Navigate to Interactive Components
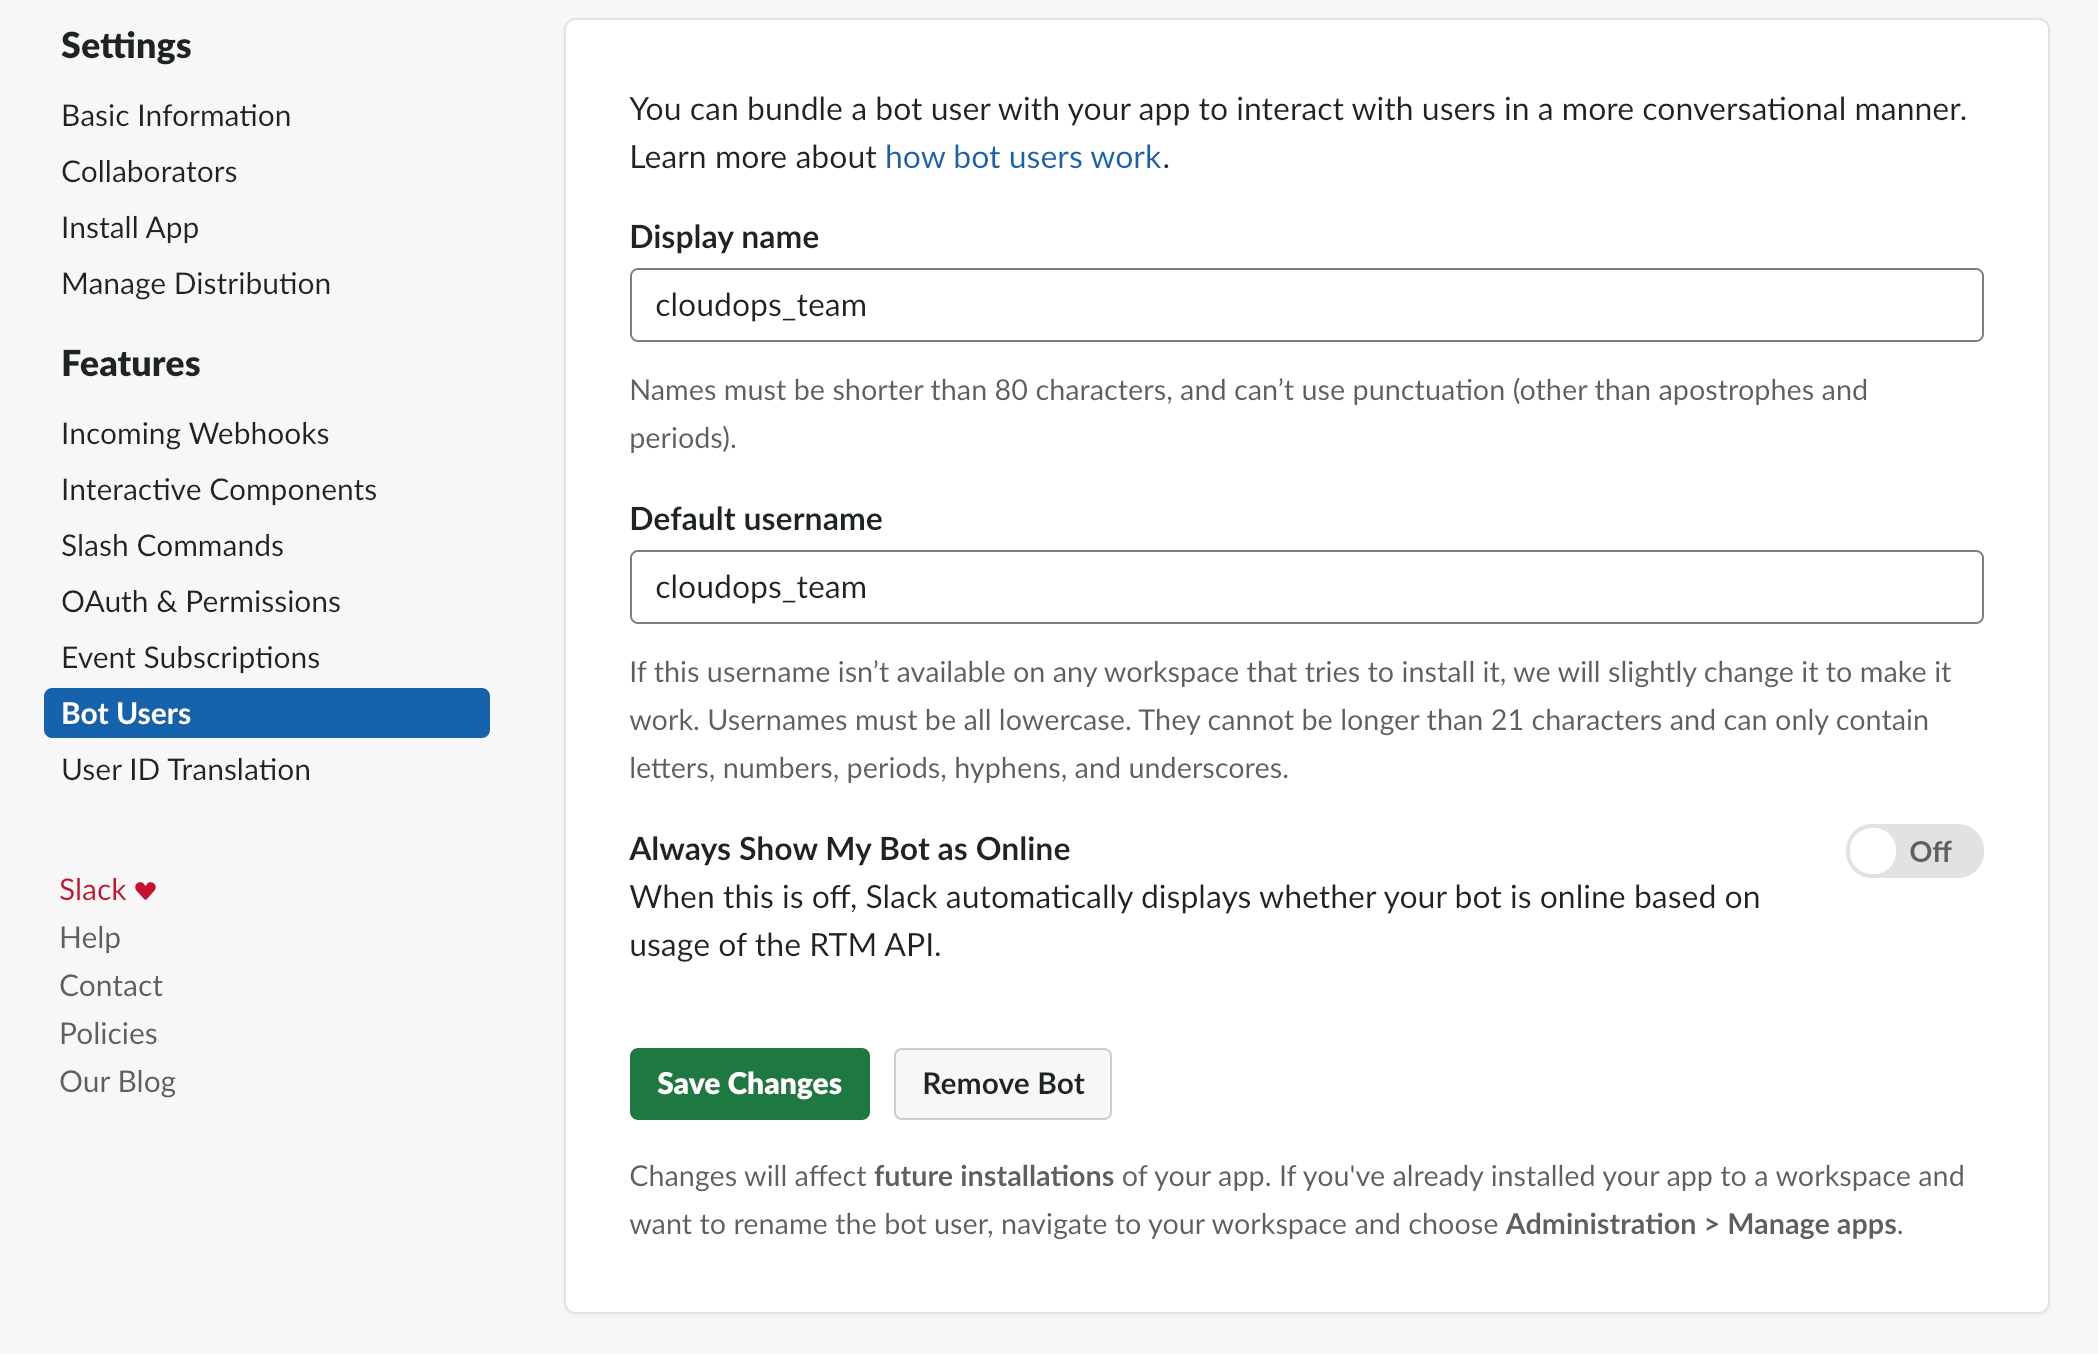Viewport: 2098px width, 1354px height. pyautogui.click(x=219, y=490)
